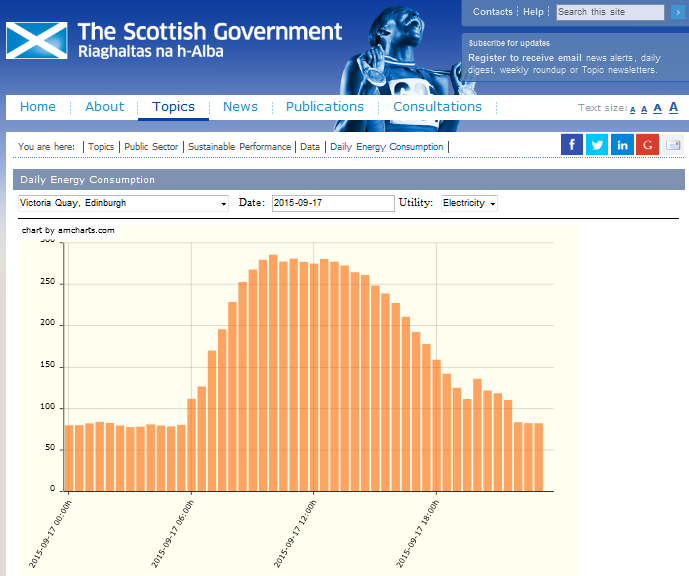Open the Topics navigation tab
This screenshot has width=689, height=576.
click(x=173, y=107)
